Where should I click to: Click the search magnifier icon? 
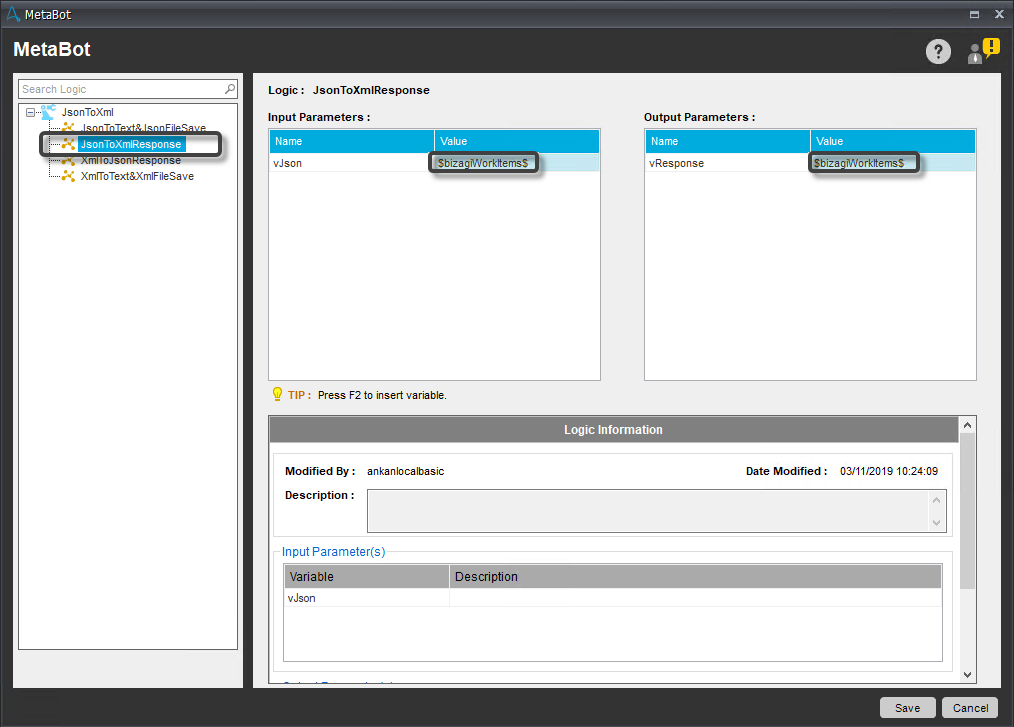[x=230, y=89]
